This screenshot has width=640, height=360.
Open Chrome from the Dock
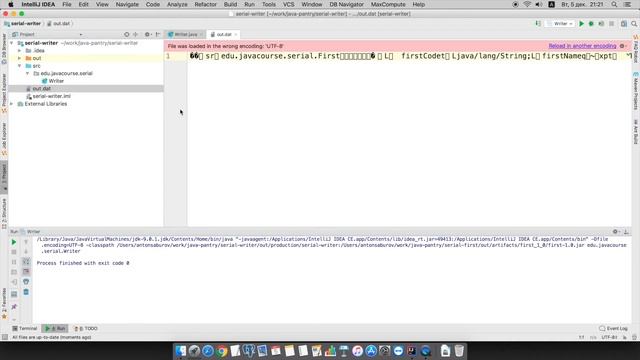222,351
